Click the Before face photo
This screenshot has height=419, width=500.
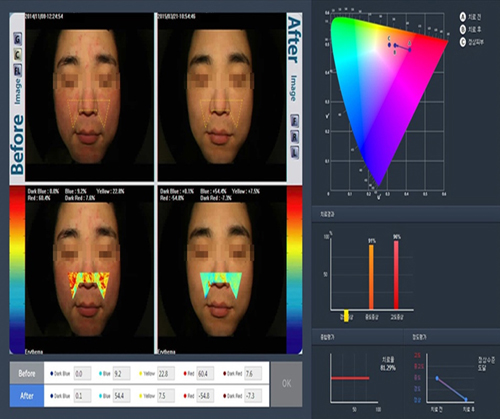tap(89, 97)
